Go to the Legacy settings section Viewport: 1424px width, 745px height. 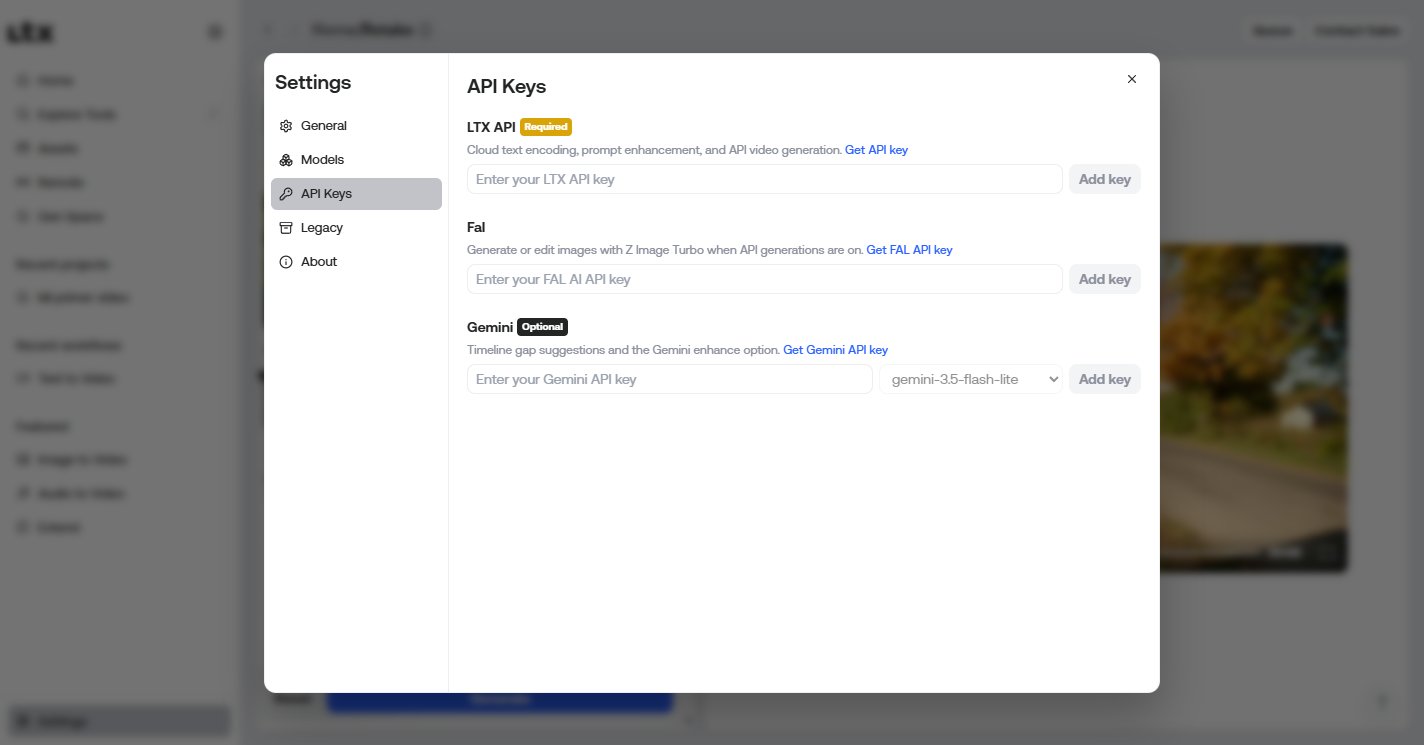[356, 228]
